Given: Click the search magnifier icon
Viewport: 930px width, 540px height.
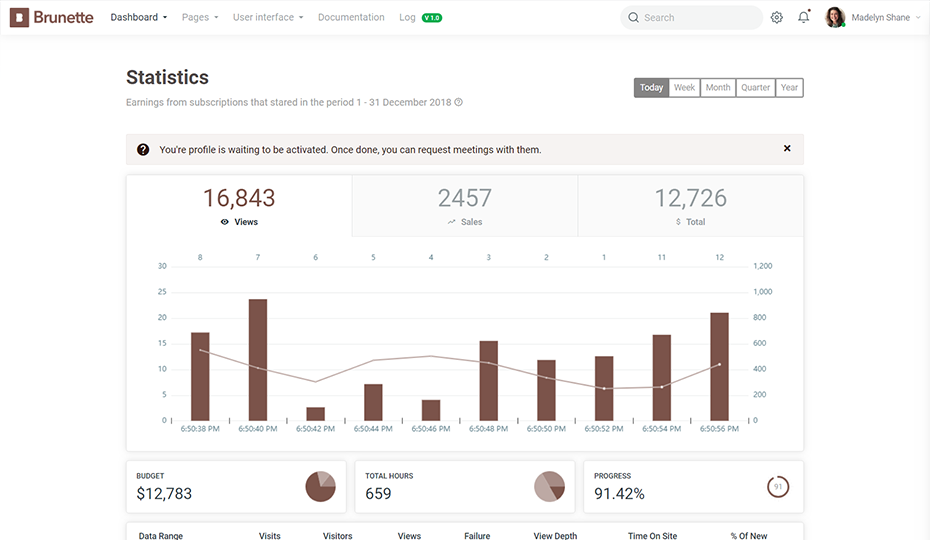Looking at the screenshot, I should pyautogui.click(x=633, y=18).
